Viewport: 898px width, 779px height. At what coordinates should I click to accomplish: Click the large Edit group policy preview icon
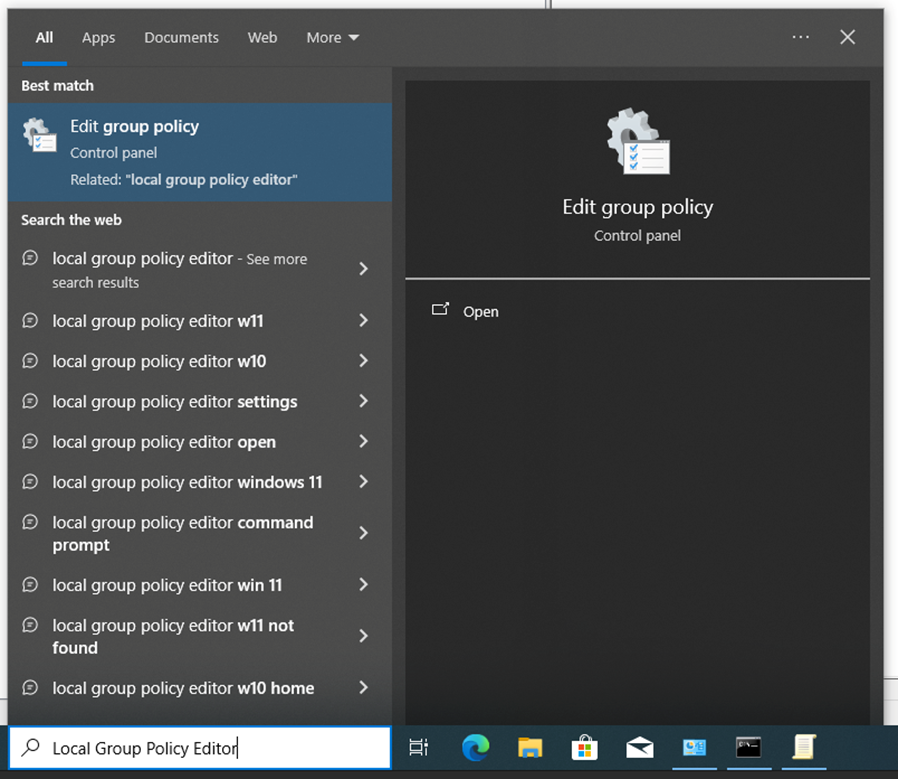click(637, 141)
